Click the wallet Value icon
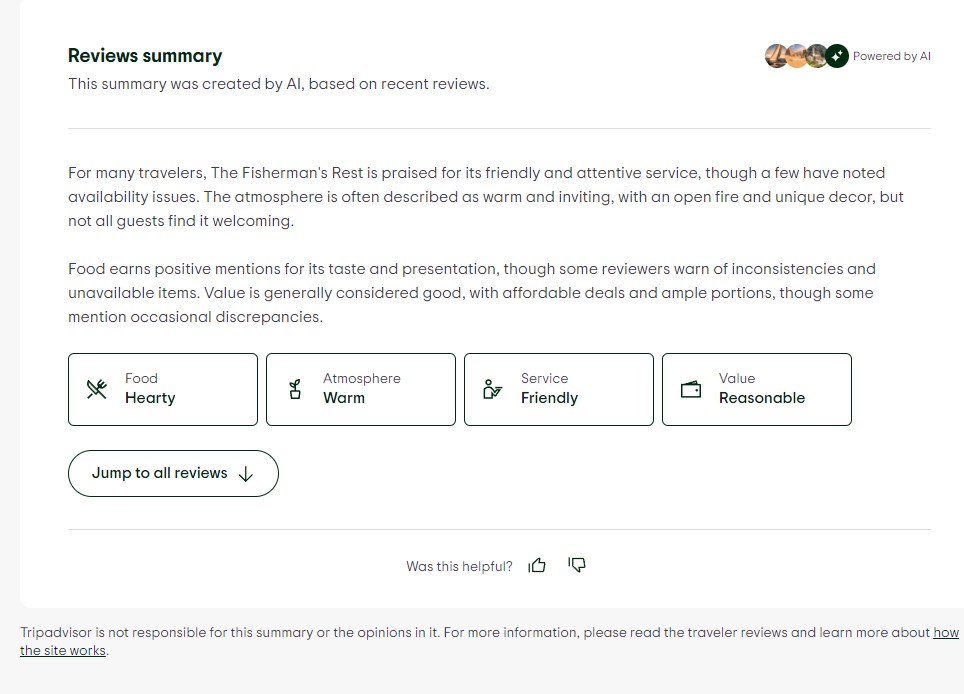964x694 pixels. 691,389
